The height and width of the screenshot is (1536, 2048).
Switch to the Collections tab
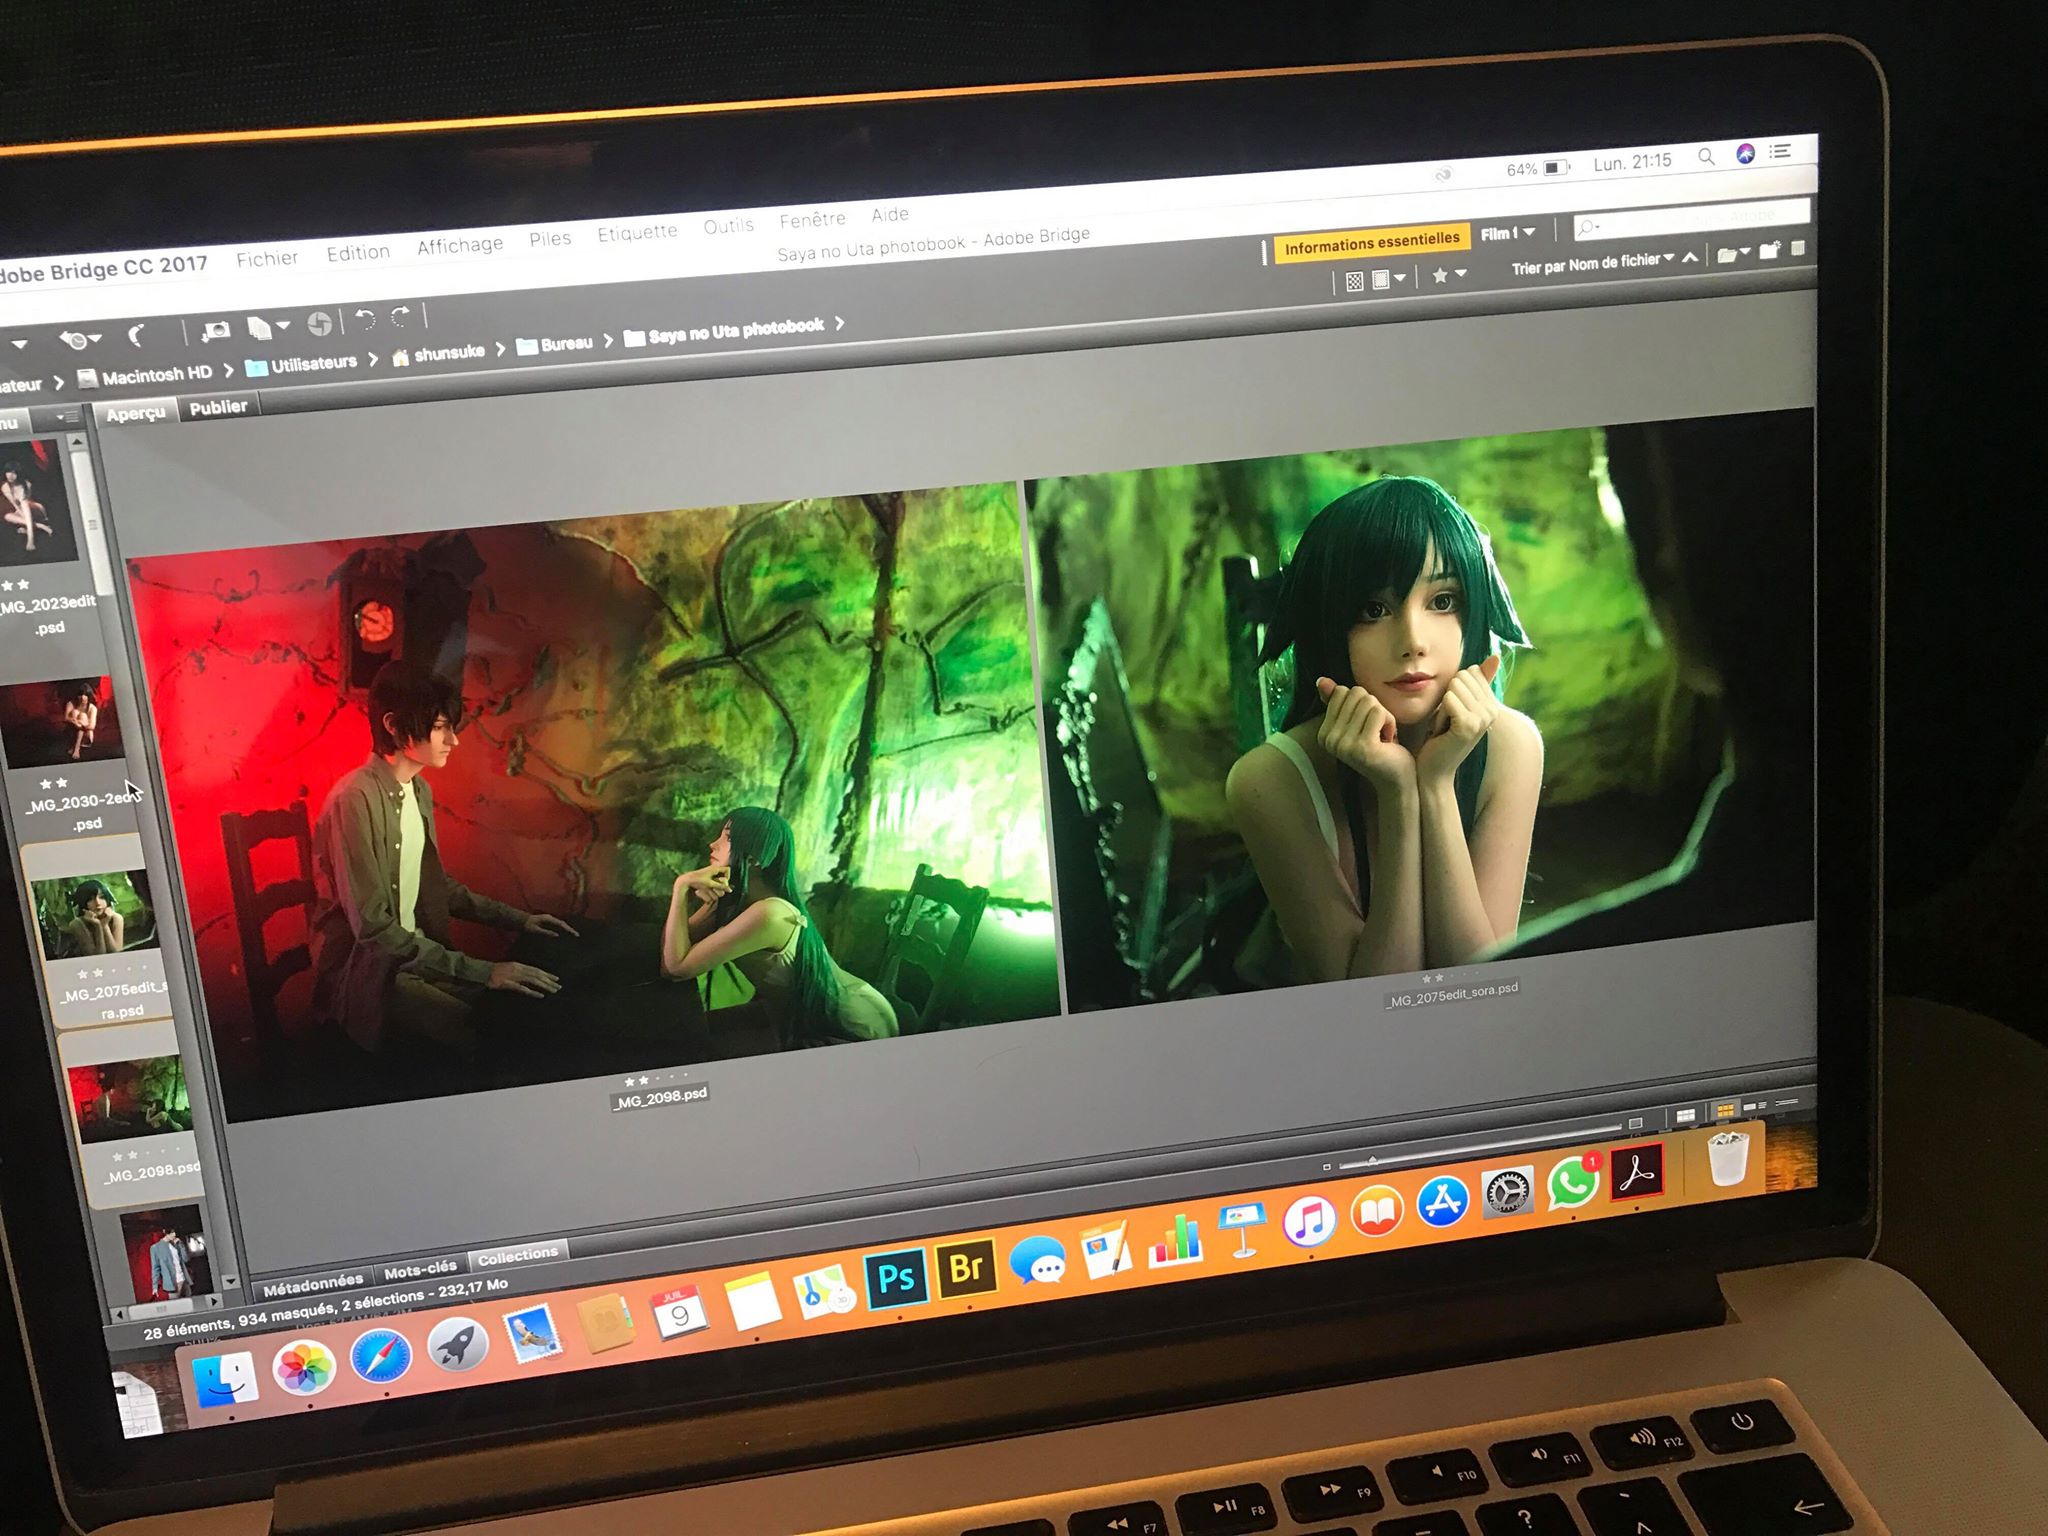[x=517, y=1255]
